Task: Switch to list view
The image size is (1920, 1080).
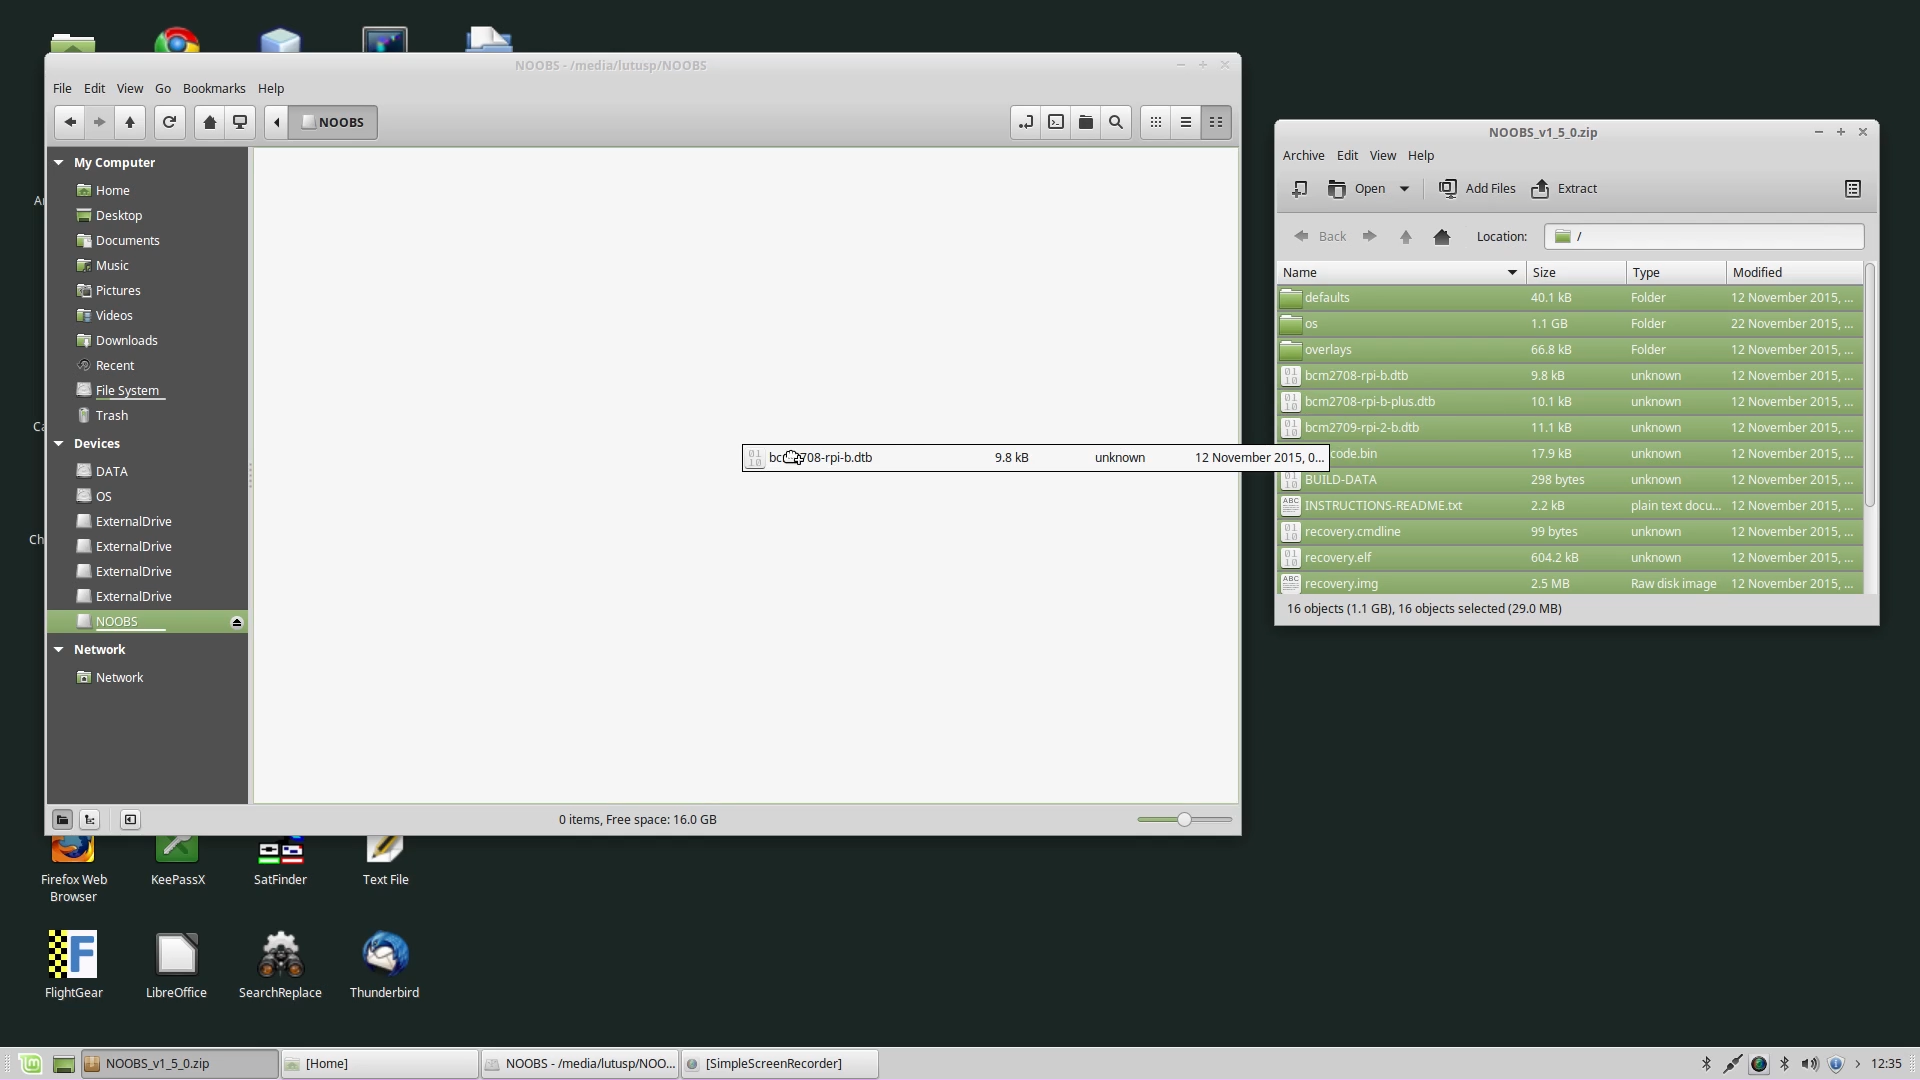Action: [1186, 122]
